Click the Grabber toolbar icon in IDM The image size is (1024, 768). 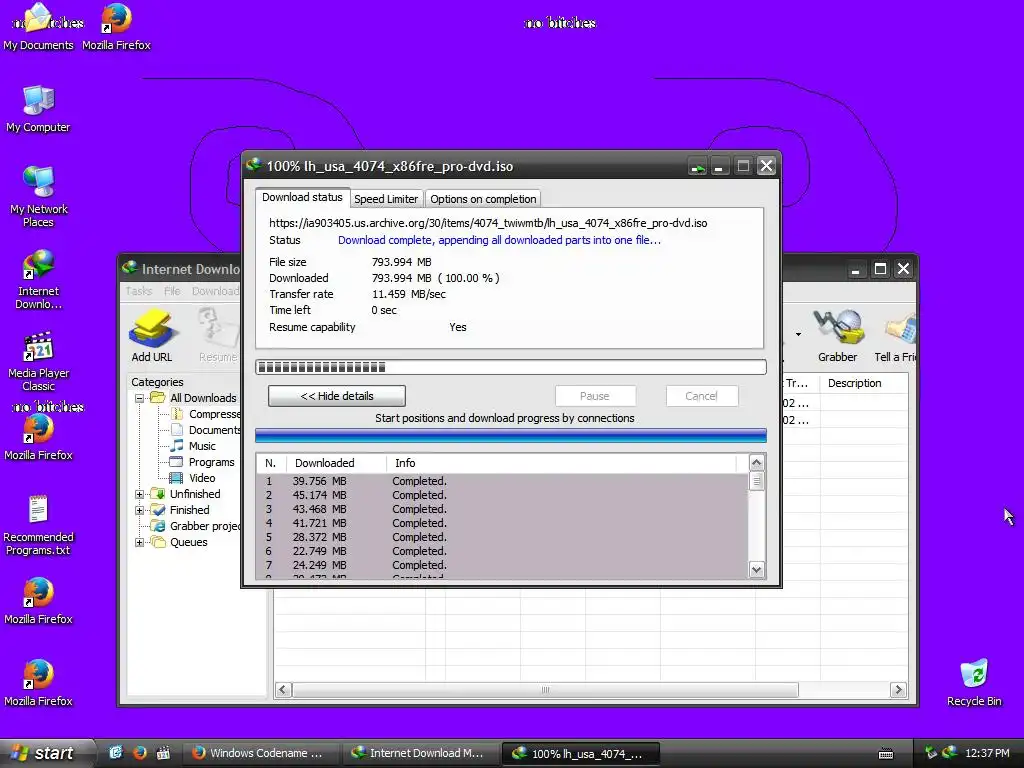click(x=837, y=336)
